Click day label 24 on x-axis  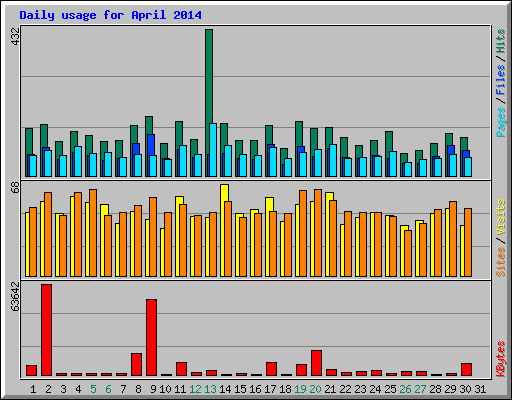tap(375, 389)
